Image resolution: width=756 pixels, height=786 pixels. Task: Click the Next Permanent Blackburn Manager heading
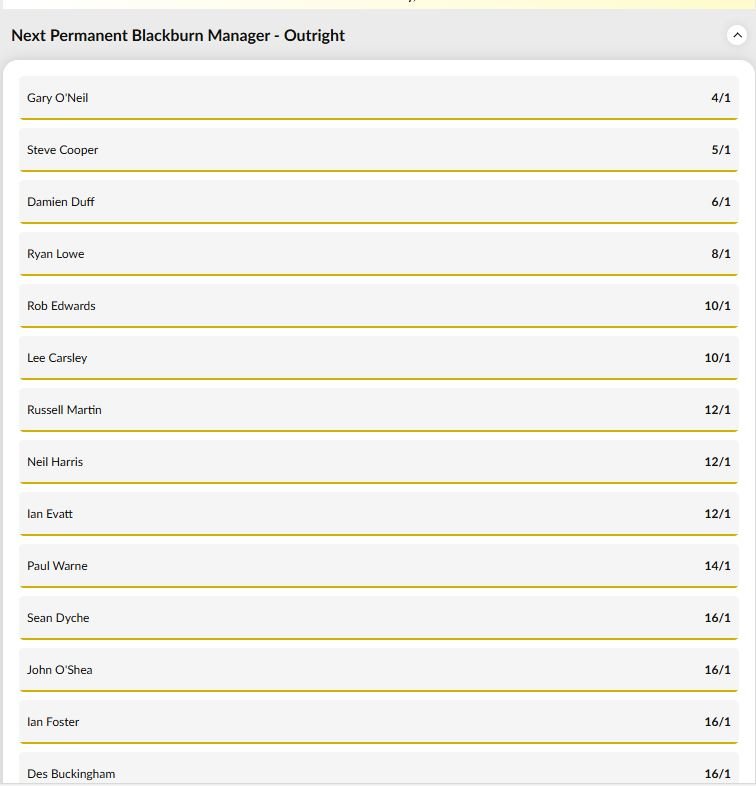(x=178, y=36)
